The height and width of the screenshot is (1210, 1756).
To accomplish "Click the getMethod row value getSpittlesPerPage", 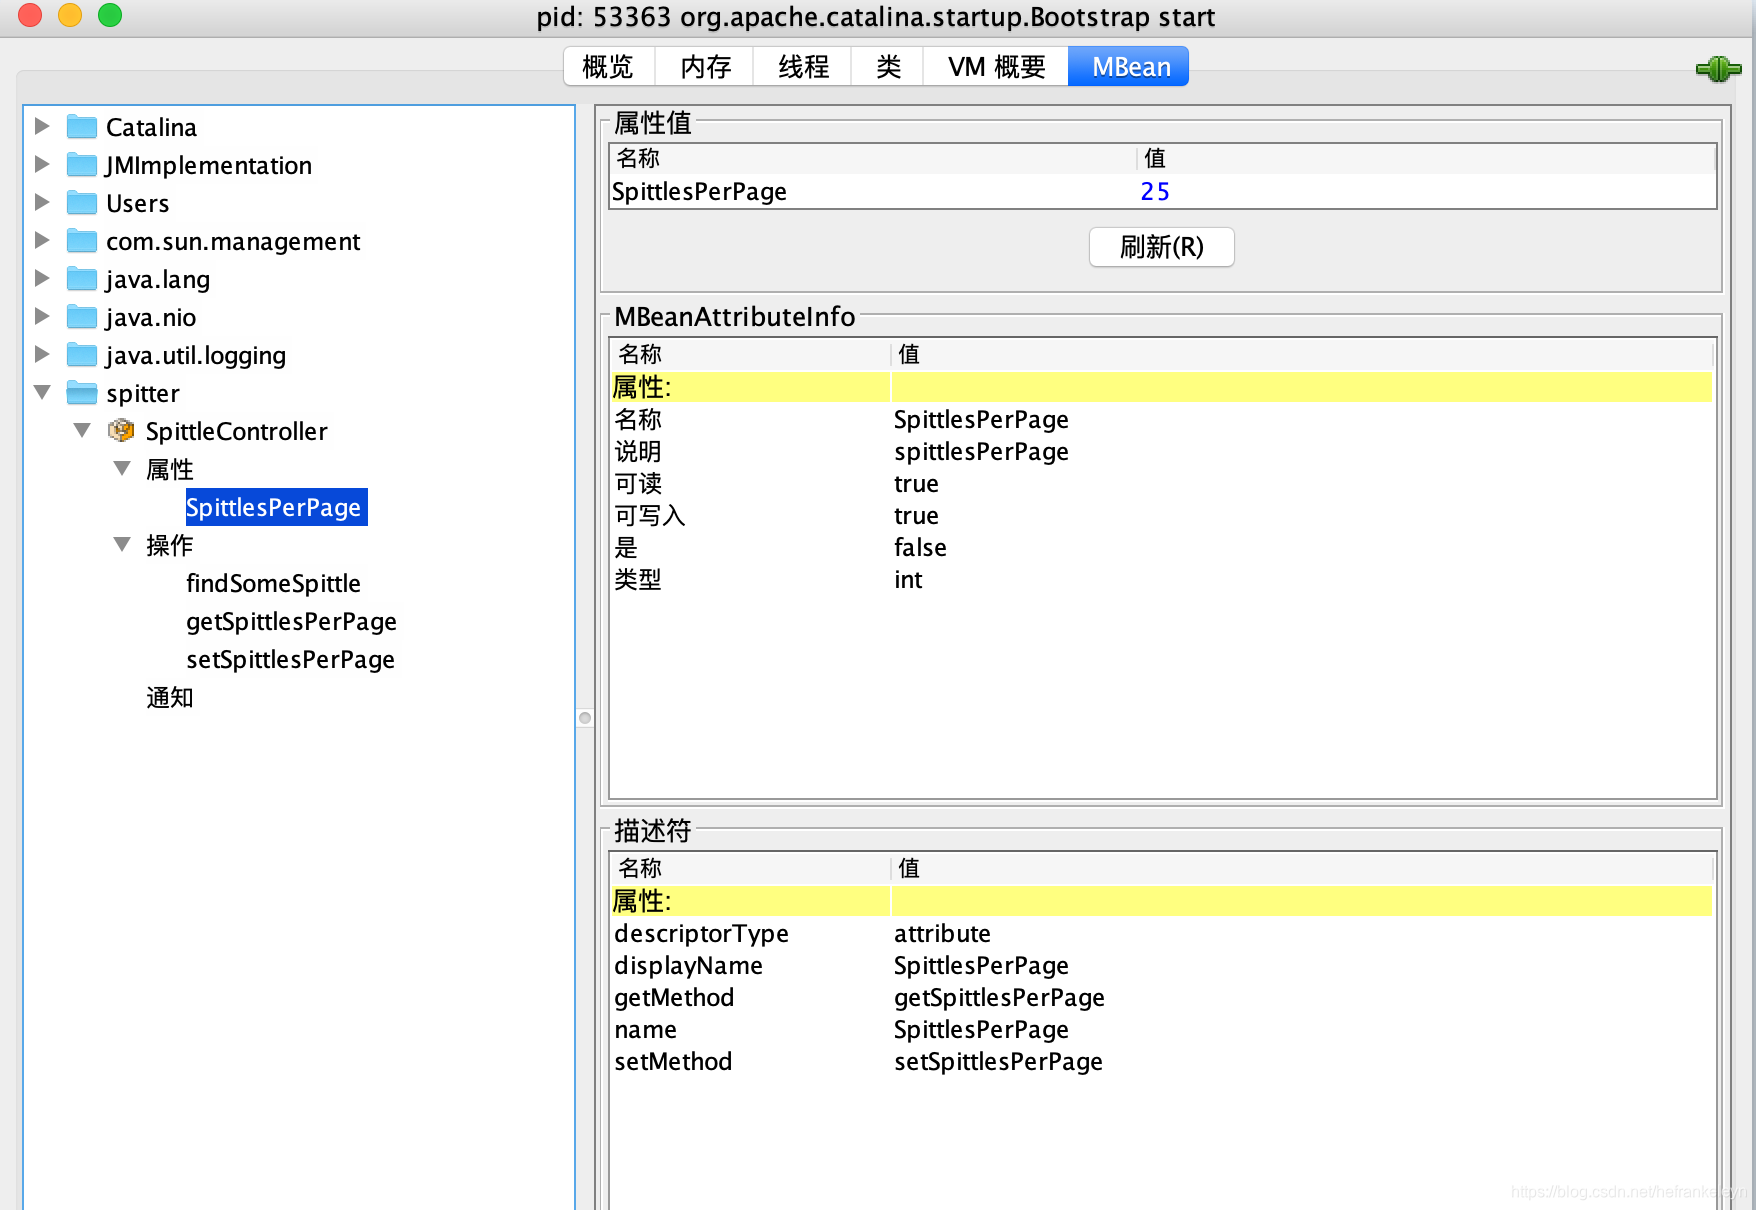I will 999,997.
